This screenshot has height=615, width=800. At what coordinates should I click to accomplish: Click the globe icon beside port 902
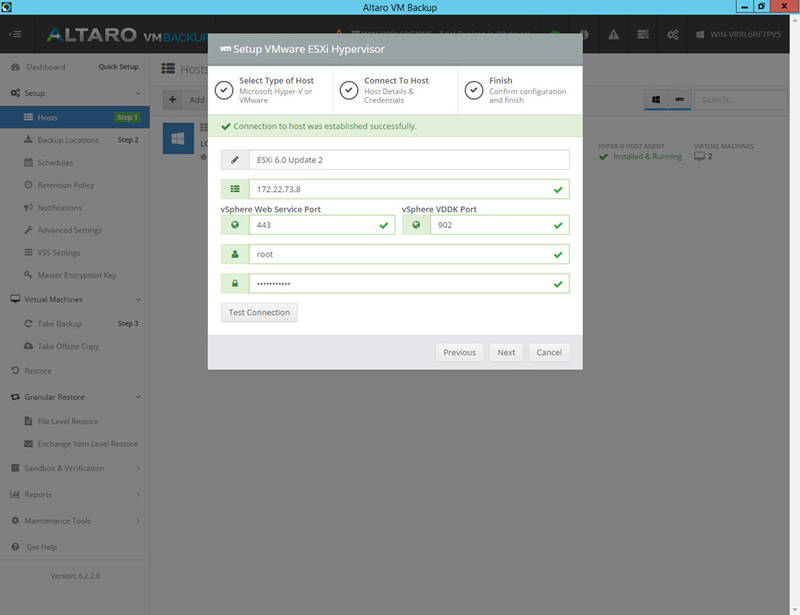click(x=416, y=225)
